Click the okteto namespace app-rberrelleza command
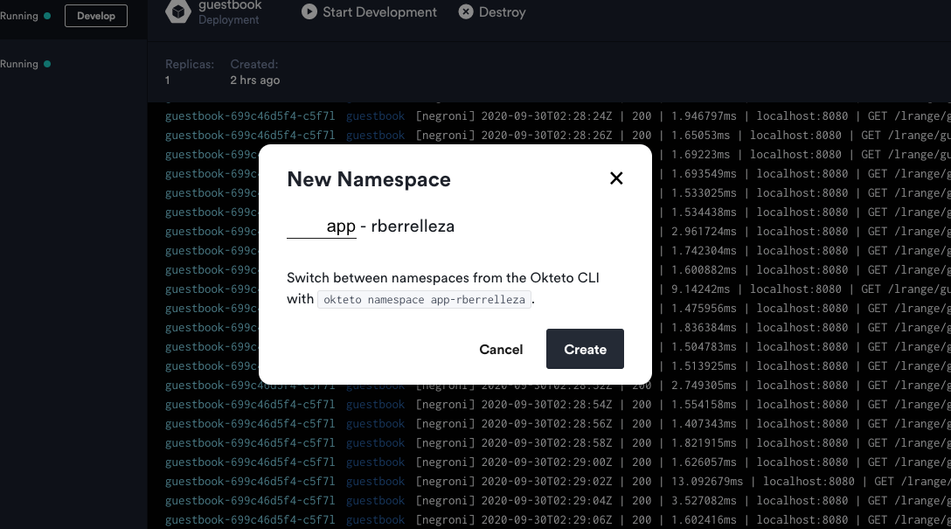This screenshot has height=529, width=951. 424,299
